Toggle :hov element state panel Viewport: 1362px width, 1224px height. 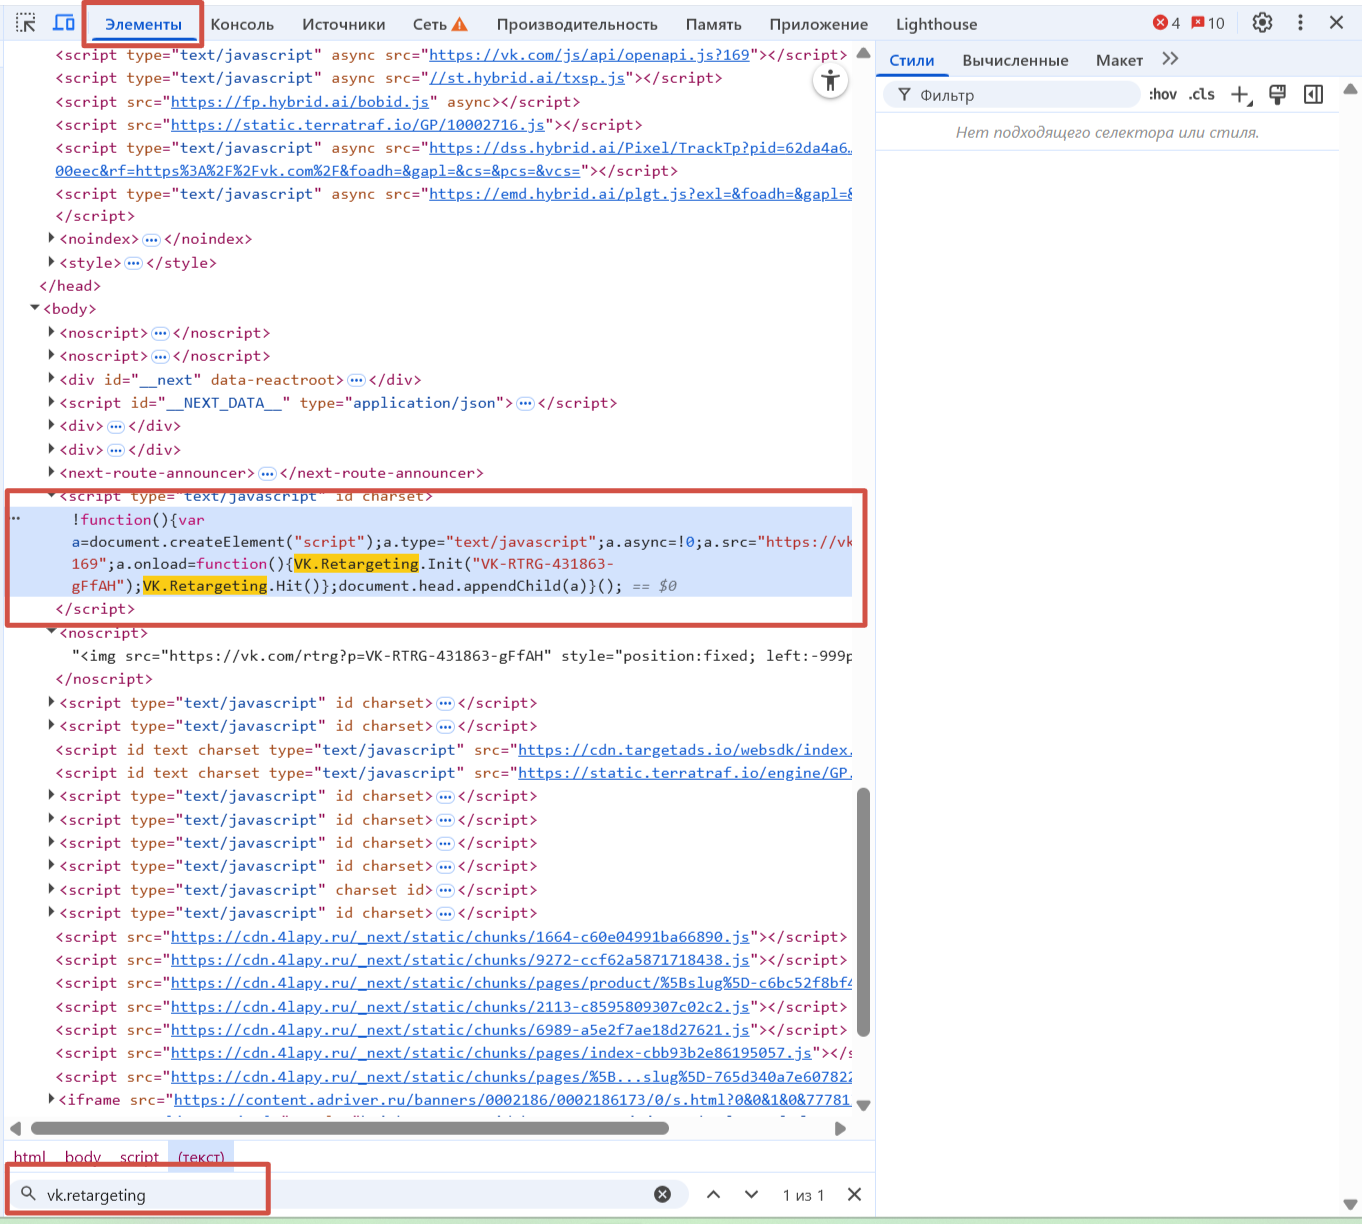coord(1162,95)
